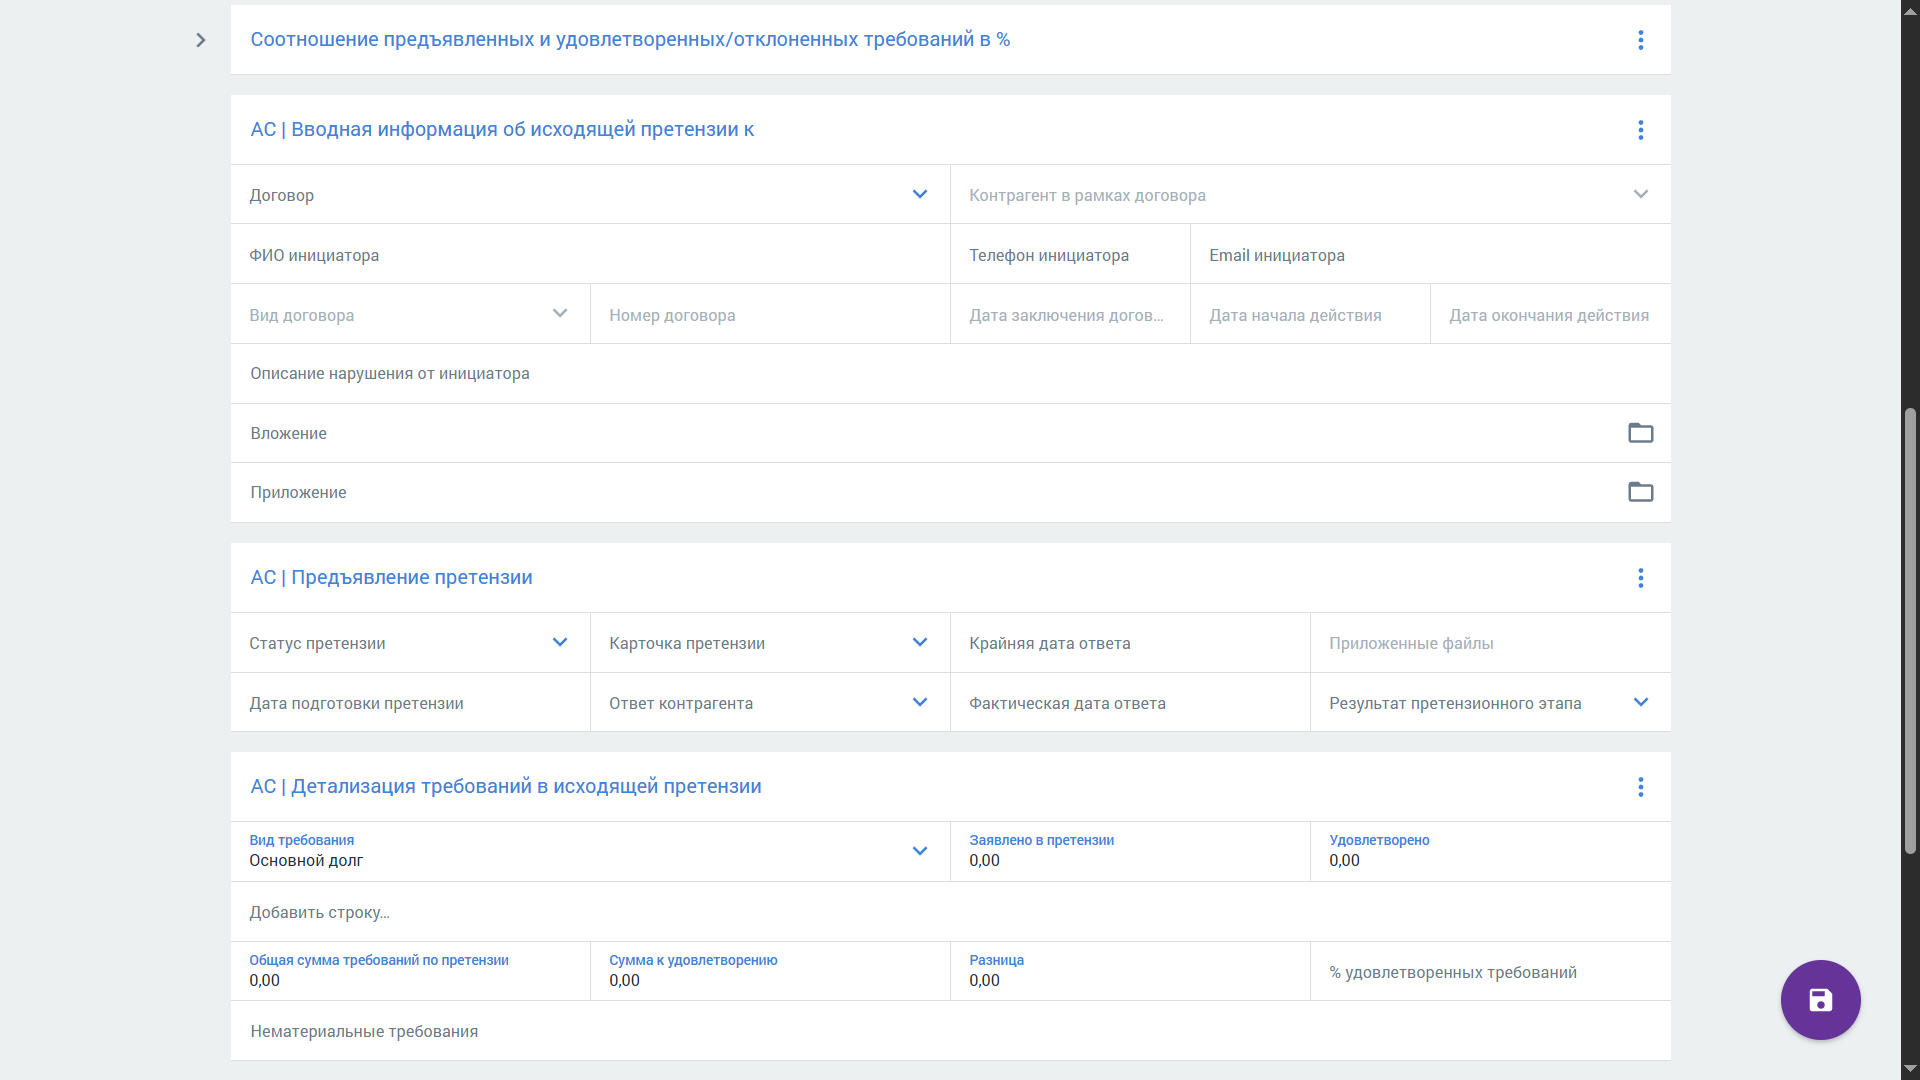Viewport: 1920px width, 1080px height.
Task: Focus the ФИО инициатора field
Action: click(590, 254)
